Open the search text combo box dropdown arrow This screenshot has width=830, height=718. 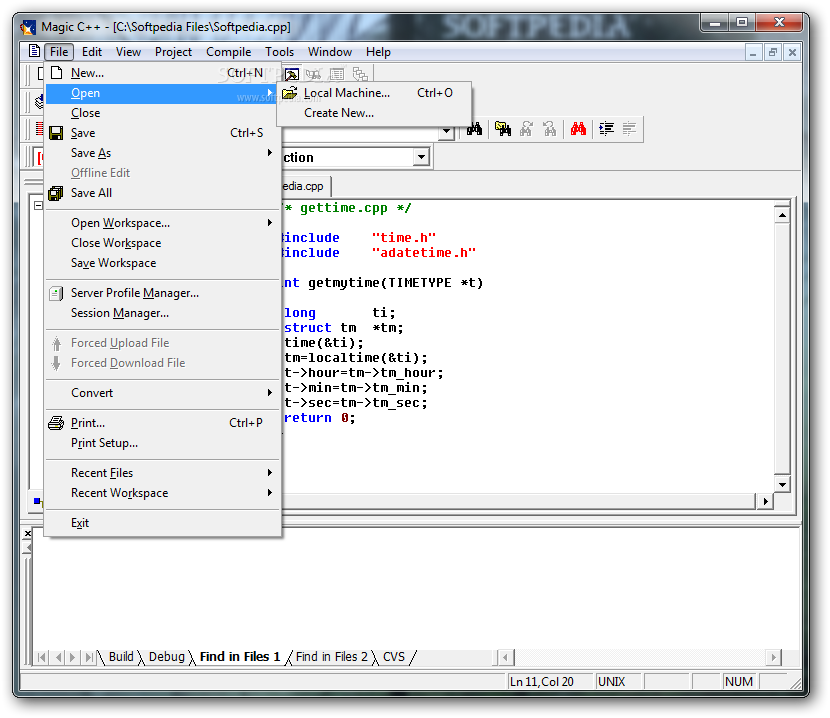coord(446,130)
